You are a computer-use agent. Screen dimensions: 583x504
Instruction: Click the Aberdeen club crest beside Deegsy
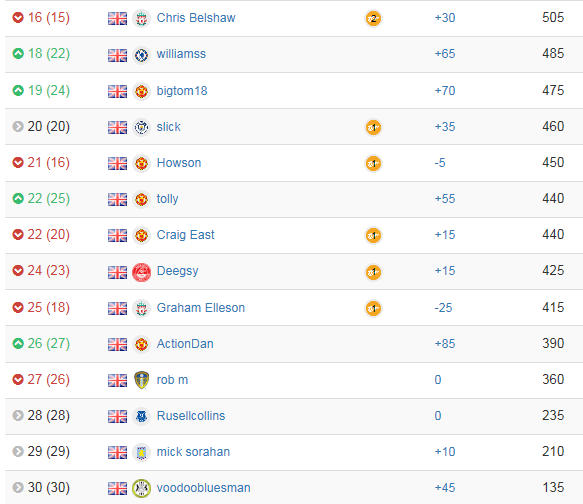[141, 272]
